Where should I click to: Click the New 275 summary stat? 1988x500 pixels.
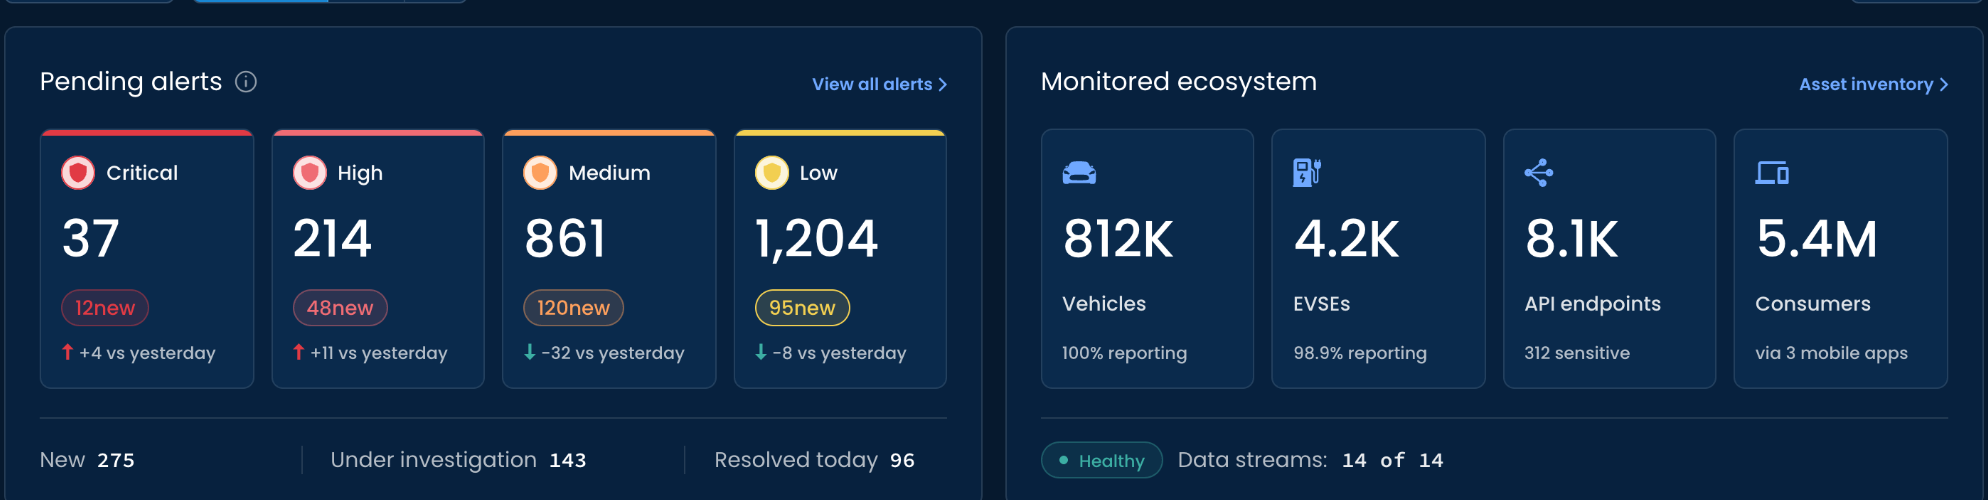click(87, 460)
